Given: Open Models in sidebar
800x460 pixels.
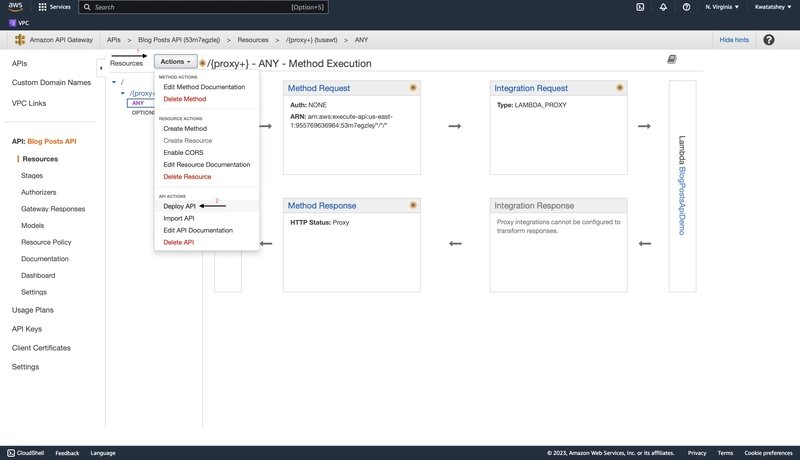Looking at the screenshot, I should point(32,225).
